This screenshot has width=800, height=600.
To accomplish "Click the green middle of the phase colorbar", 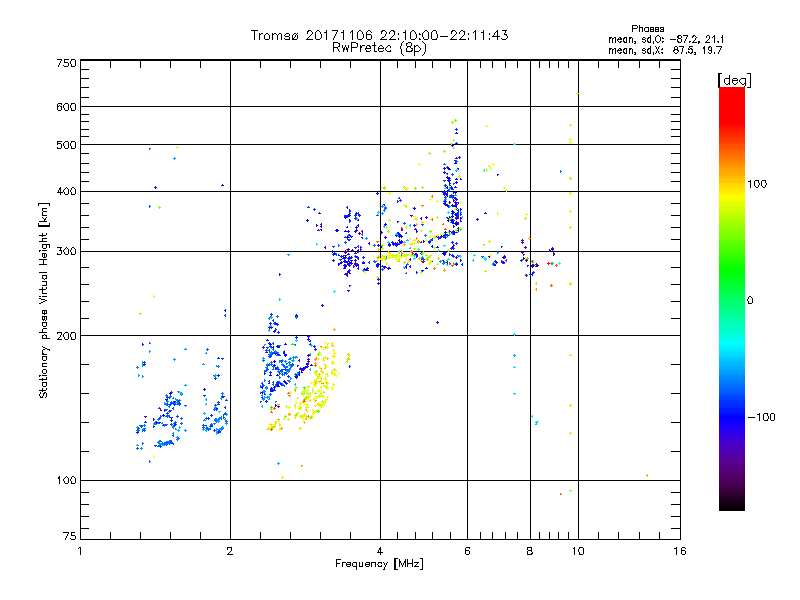I will tap(732, 276).
